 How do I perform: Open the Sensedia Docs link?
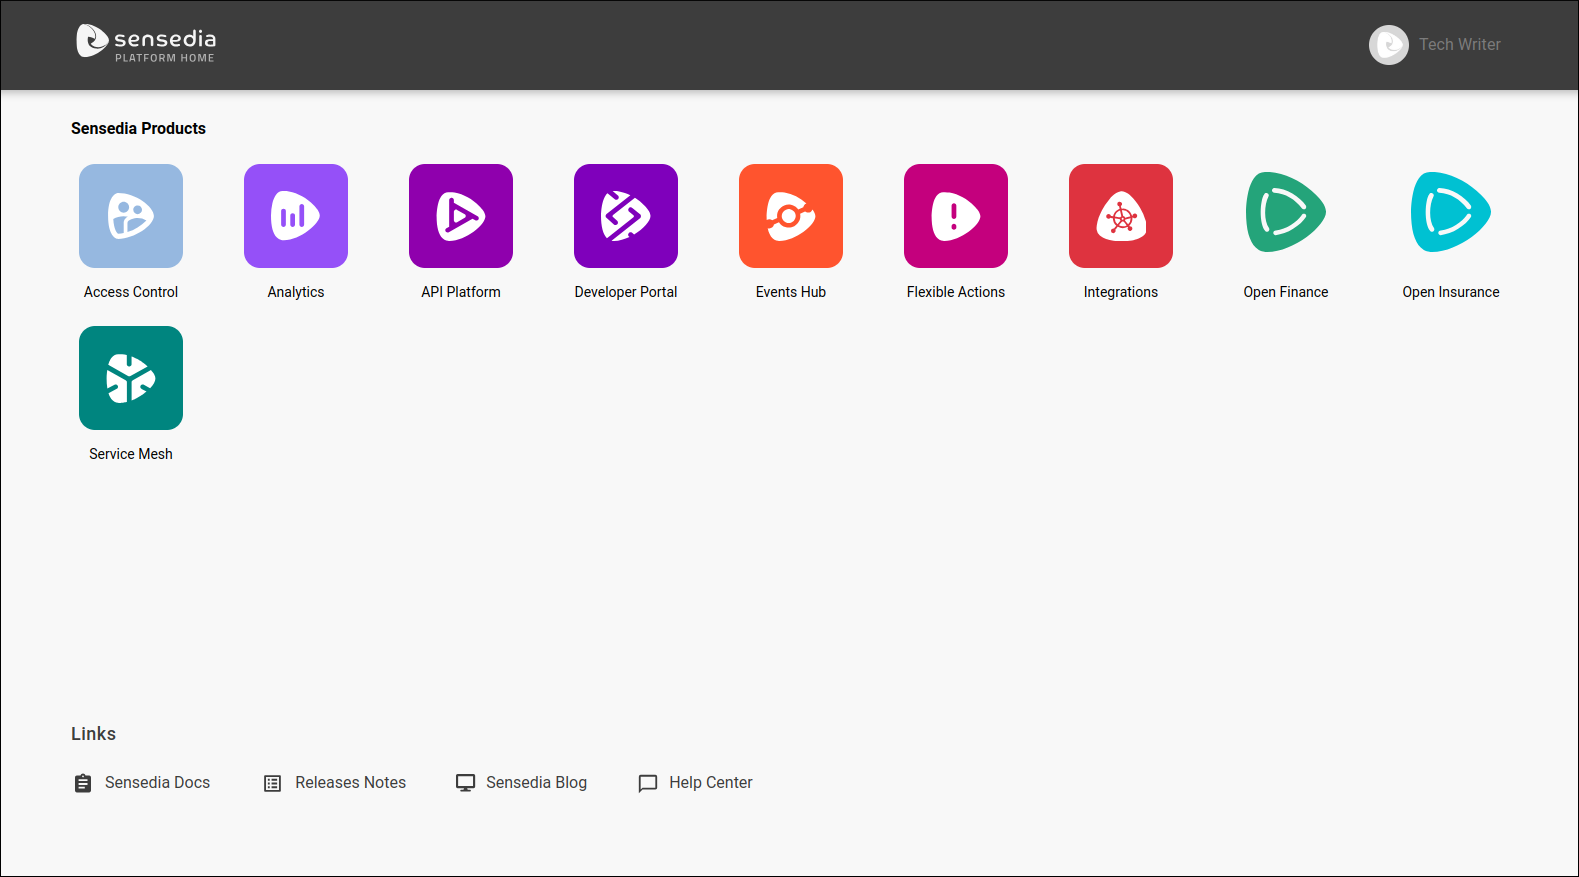pos(157,782)
